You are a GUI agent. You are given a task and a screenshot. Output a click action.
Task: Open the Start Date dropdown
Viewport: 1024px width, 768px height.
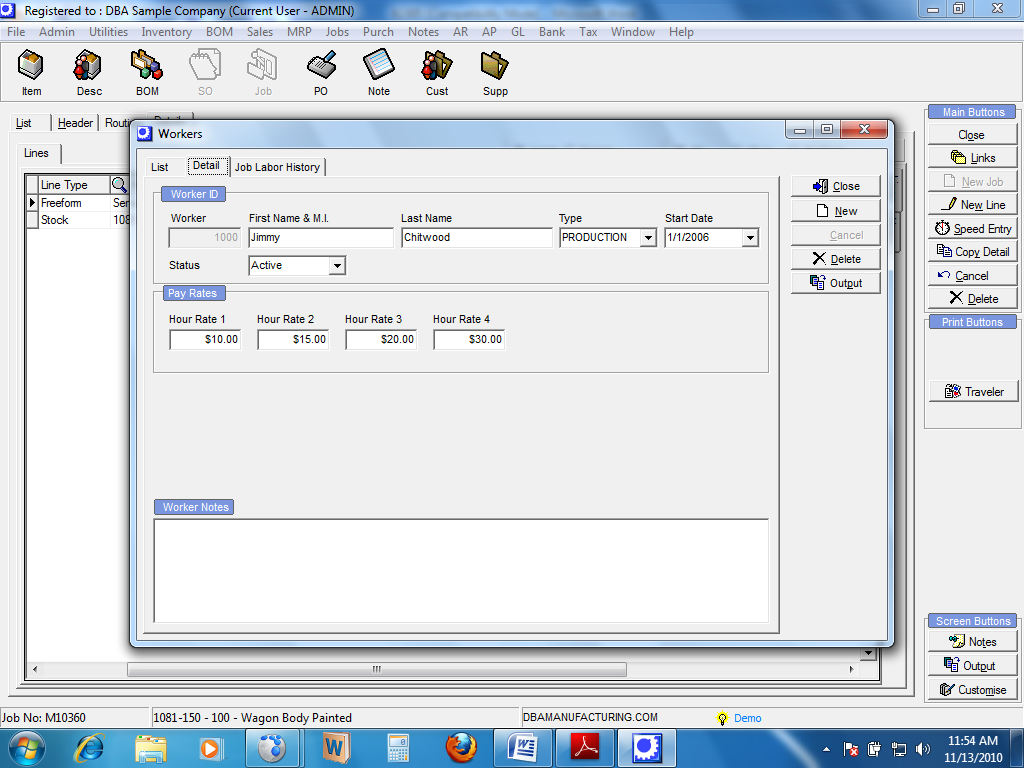tap(750, 238)
